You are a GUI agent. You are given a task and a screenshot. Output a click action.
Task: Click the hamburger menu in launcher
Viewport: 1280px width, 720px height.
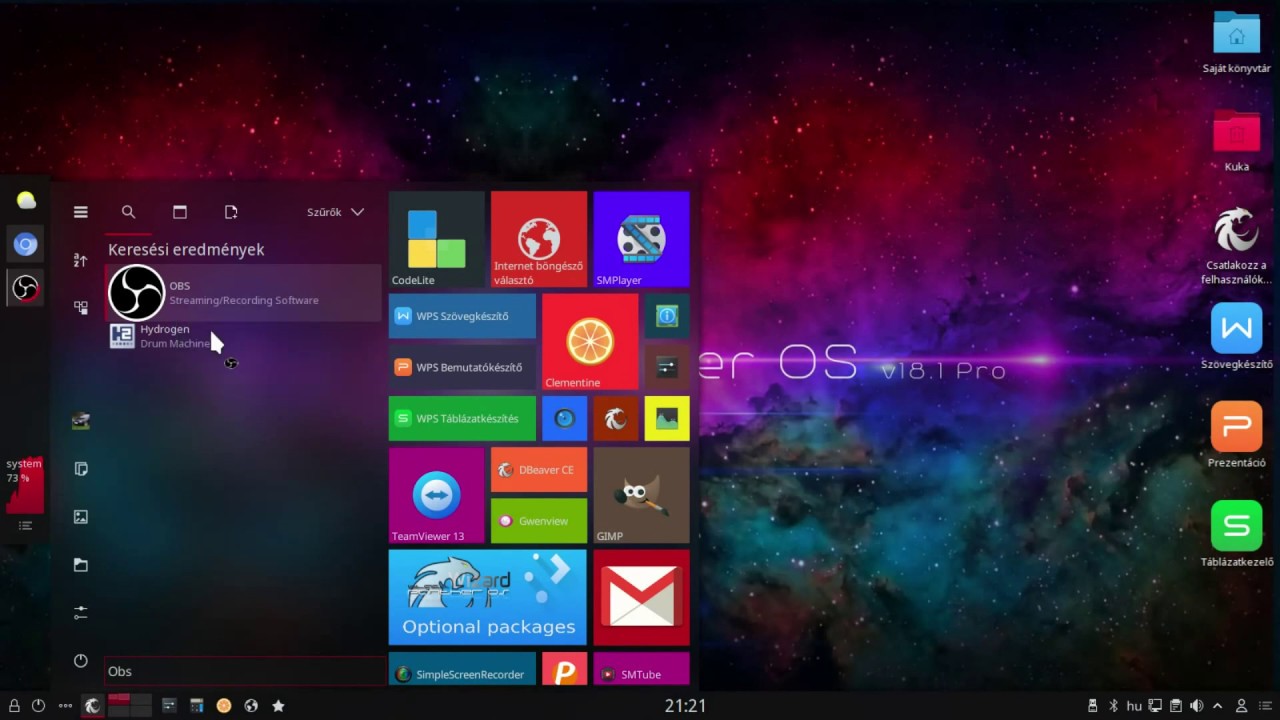81,212
